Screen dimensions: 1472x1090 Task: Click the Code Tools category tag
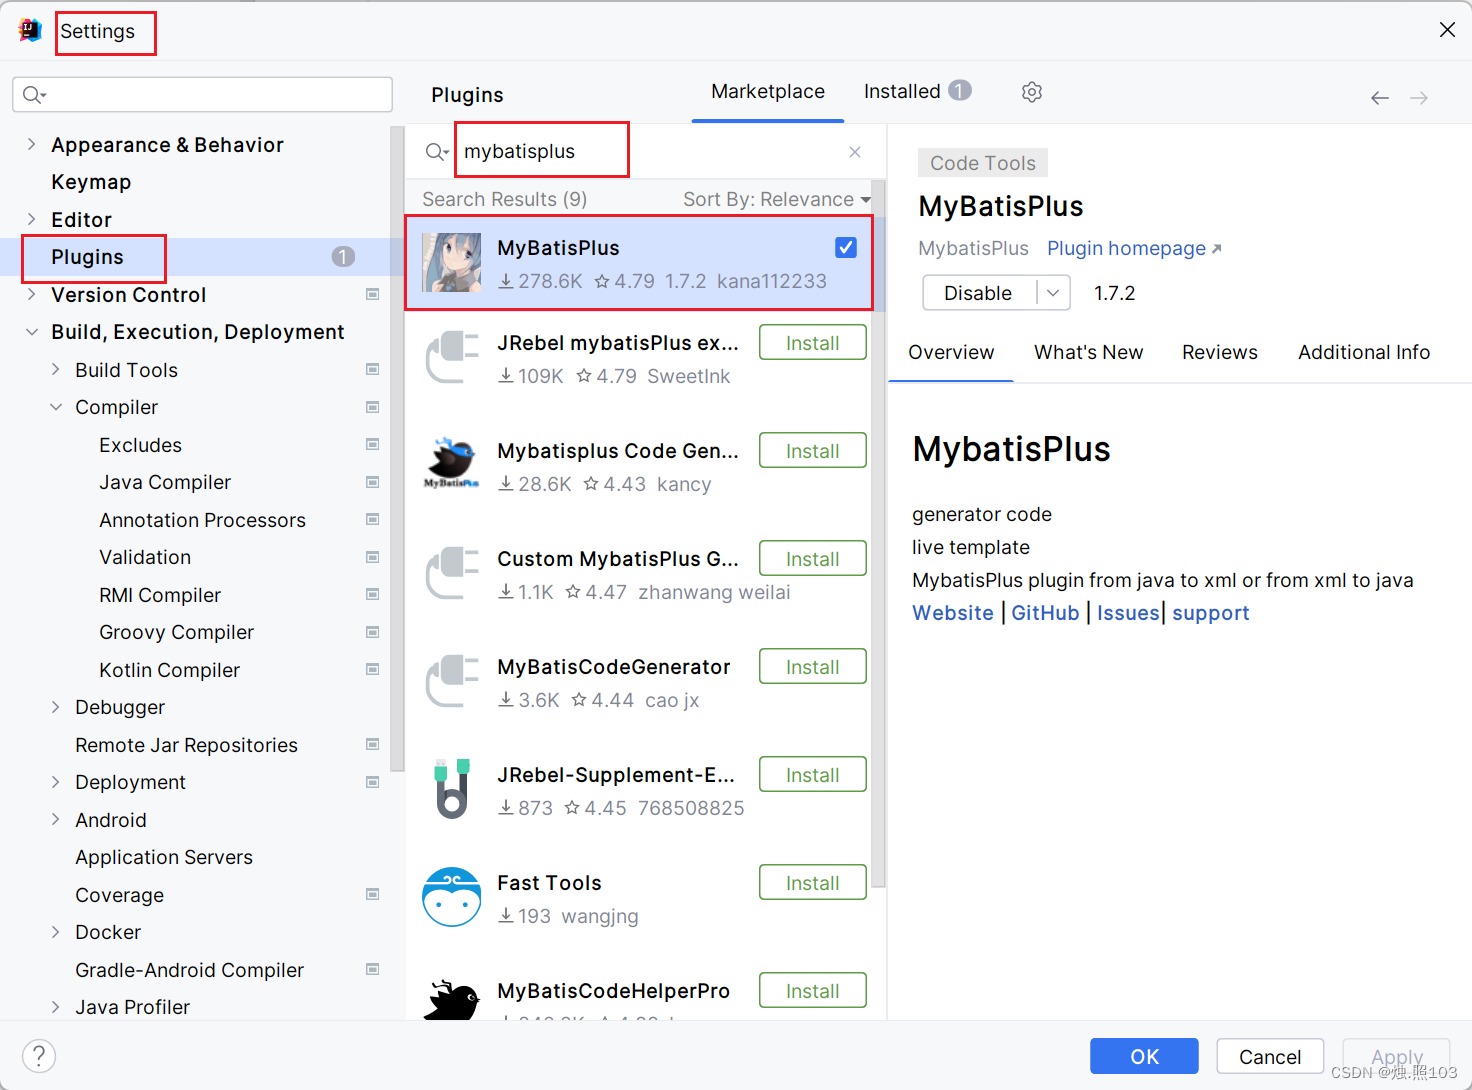click(983, 163)
